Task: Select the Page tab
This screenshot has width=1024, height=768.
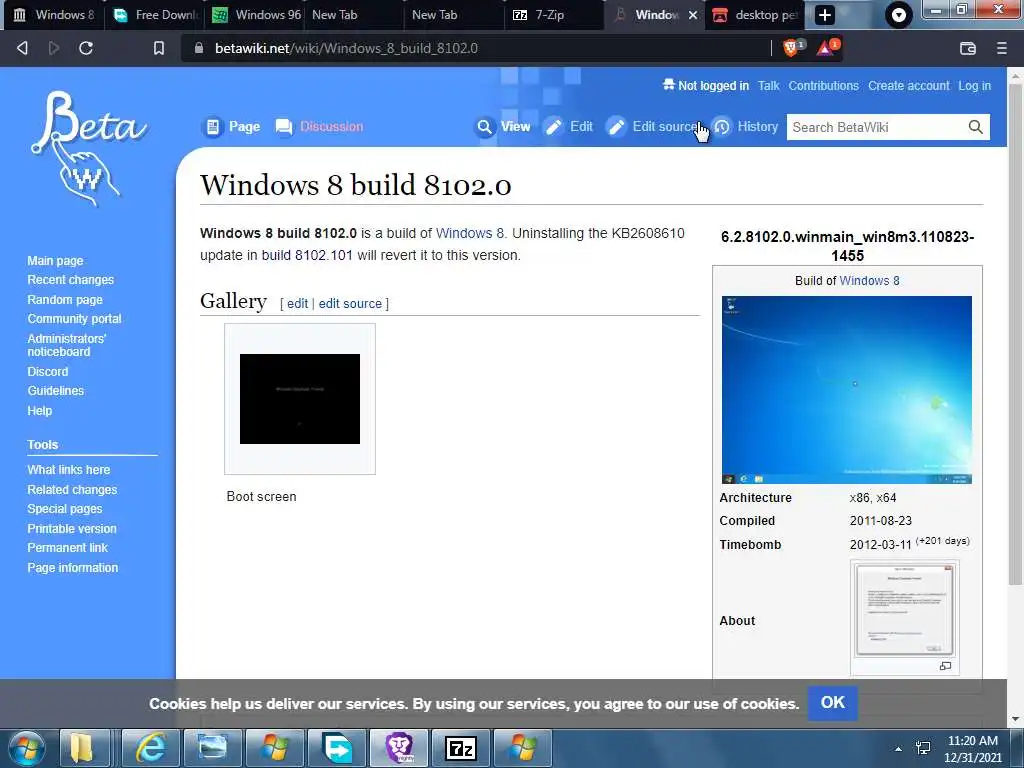Action: (x=232, y=127)
